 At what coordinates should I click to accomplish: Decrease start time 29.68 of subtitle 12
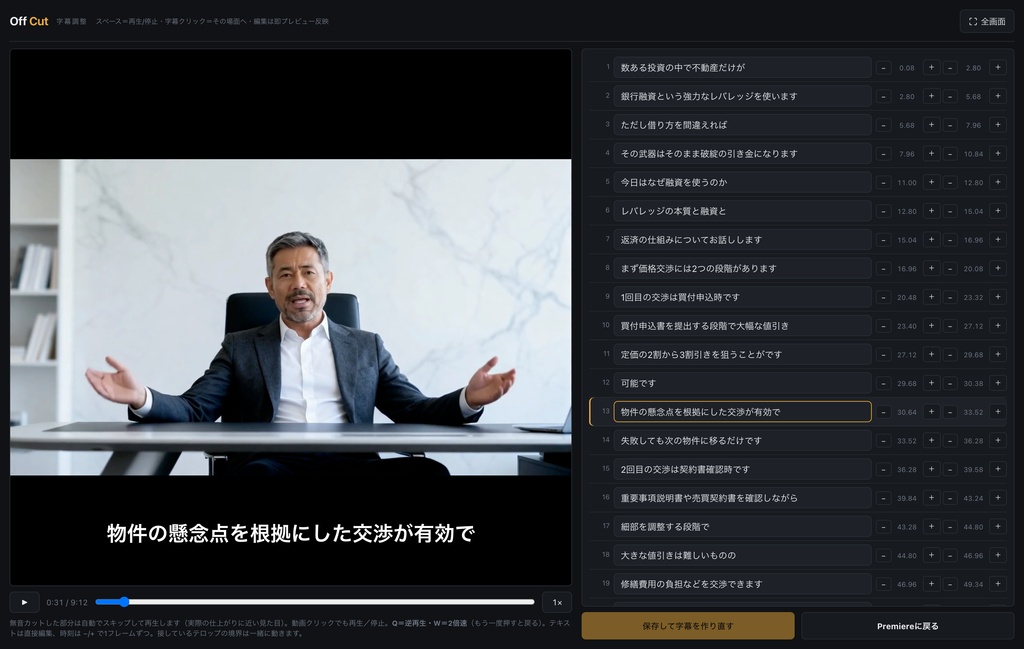884,383
